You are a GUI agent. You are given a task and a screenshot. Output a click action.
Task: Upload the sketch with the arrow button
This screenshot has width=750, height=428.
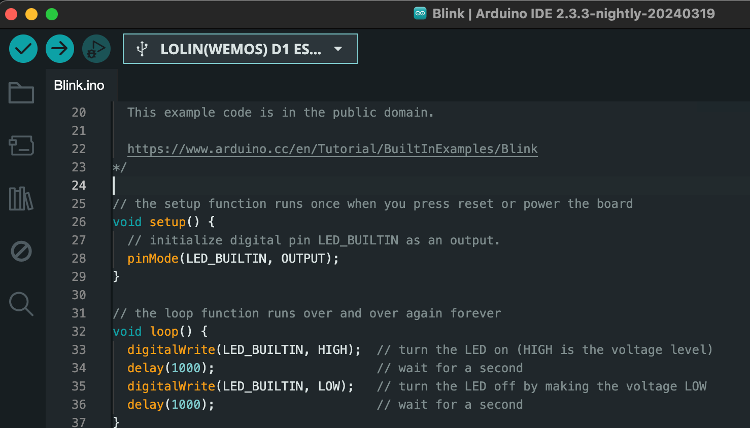pyautogui.click(x=60, y=48)
